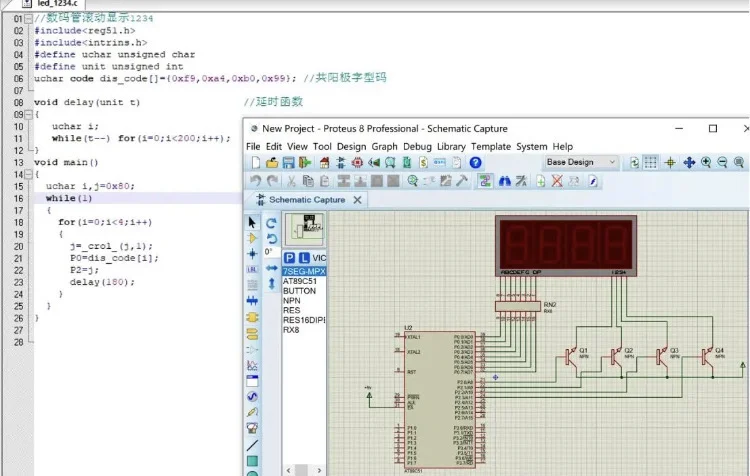Save the project with the floppy icon

click(x=288, y=163)
